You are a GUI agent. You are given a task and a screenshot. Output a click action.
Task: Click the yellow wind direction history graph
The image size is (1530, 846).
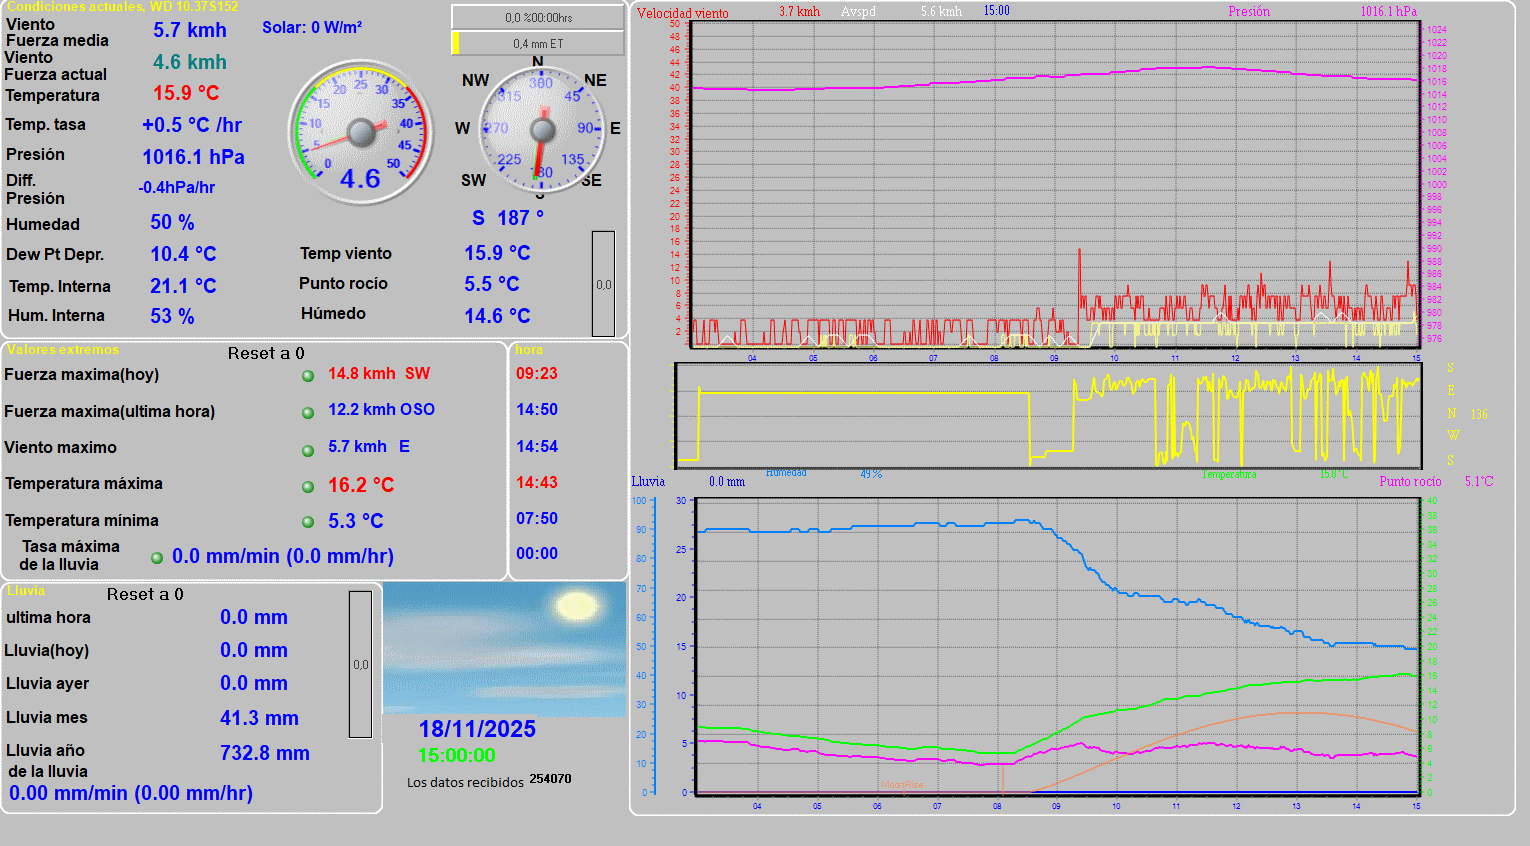[1048, 415]
